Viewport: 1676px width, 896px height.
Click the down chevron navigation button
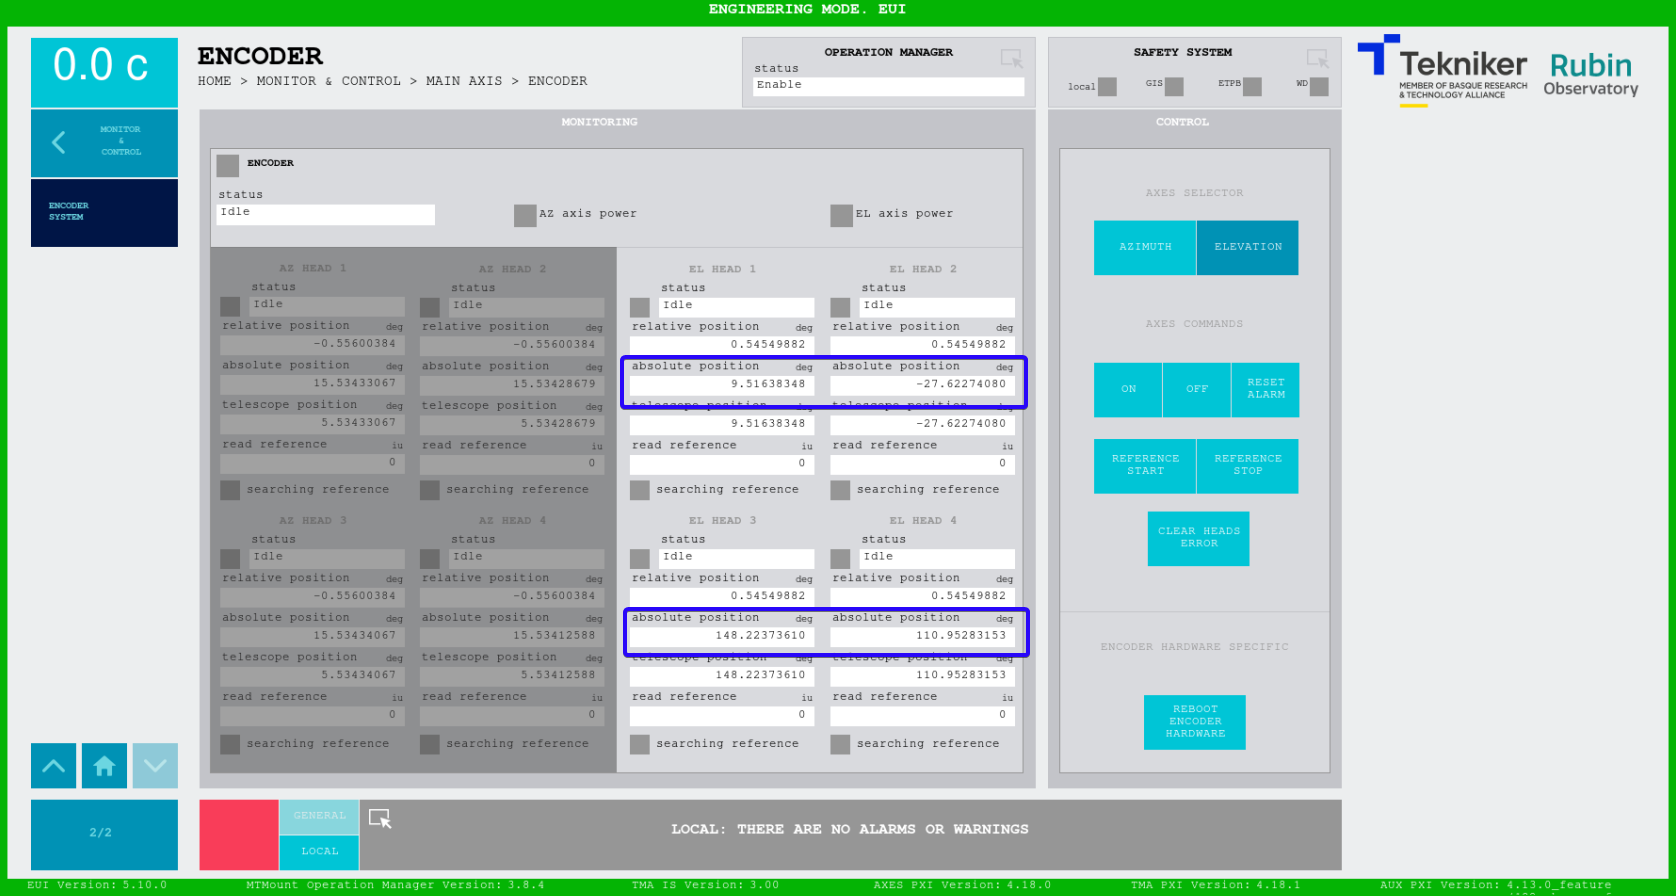coord(155,766)
